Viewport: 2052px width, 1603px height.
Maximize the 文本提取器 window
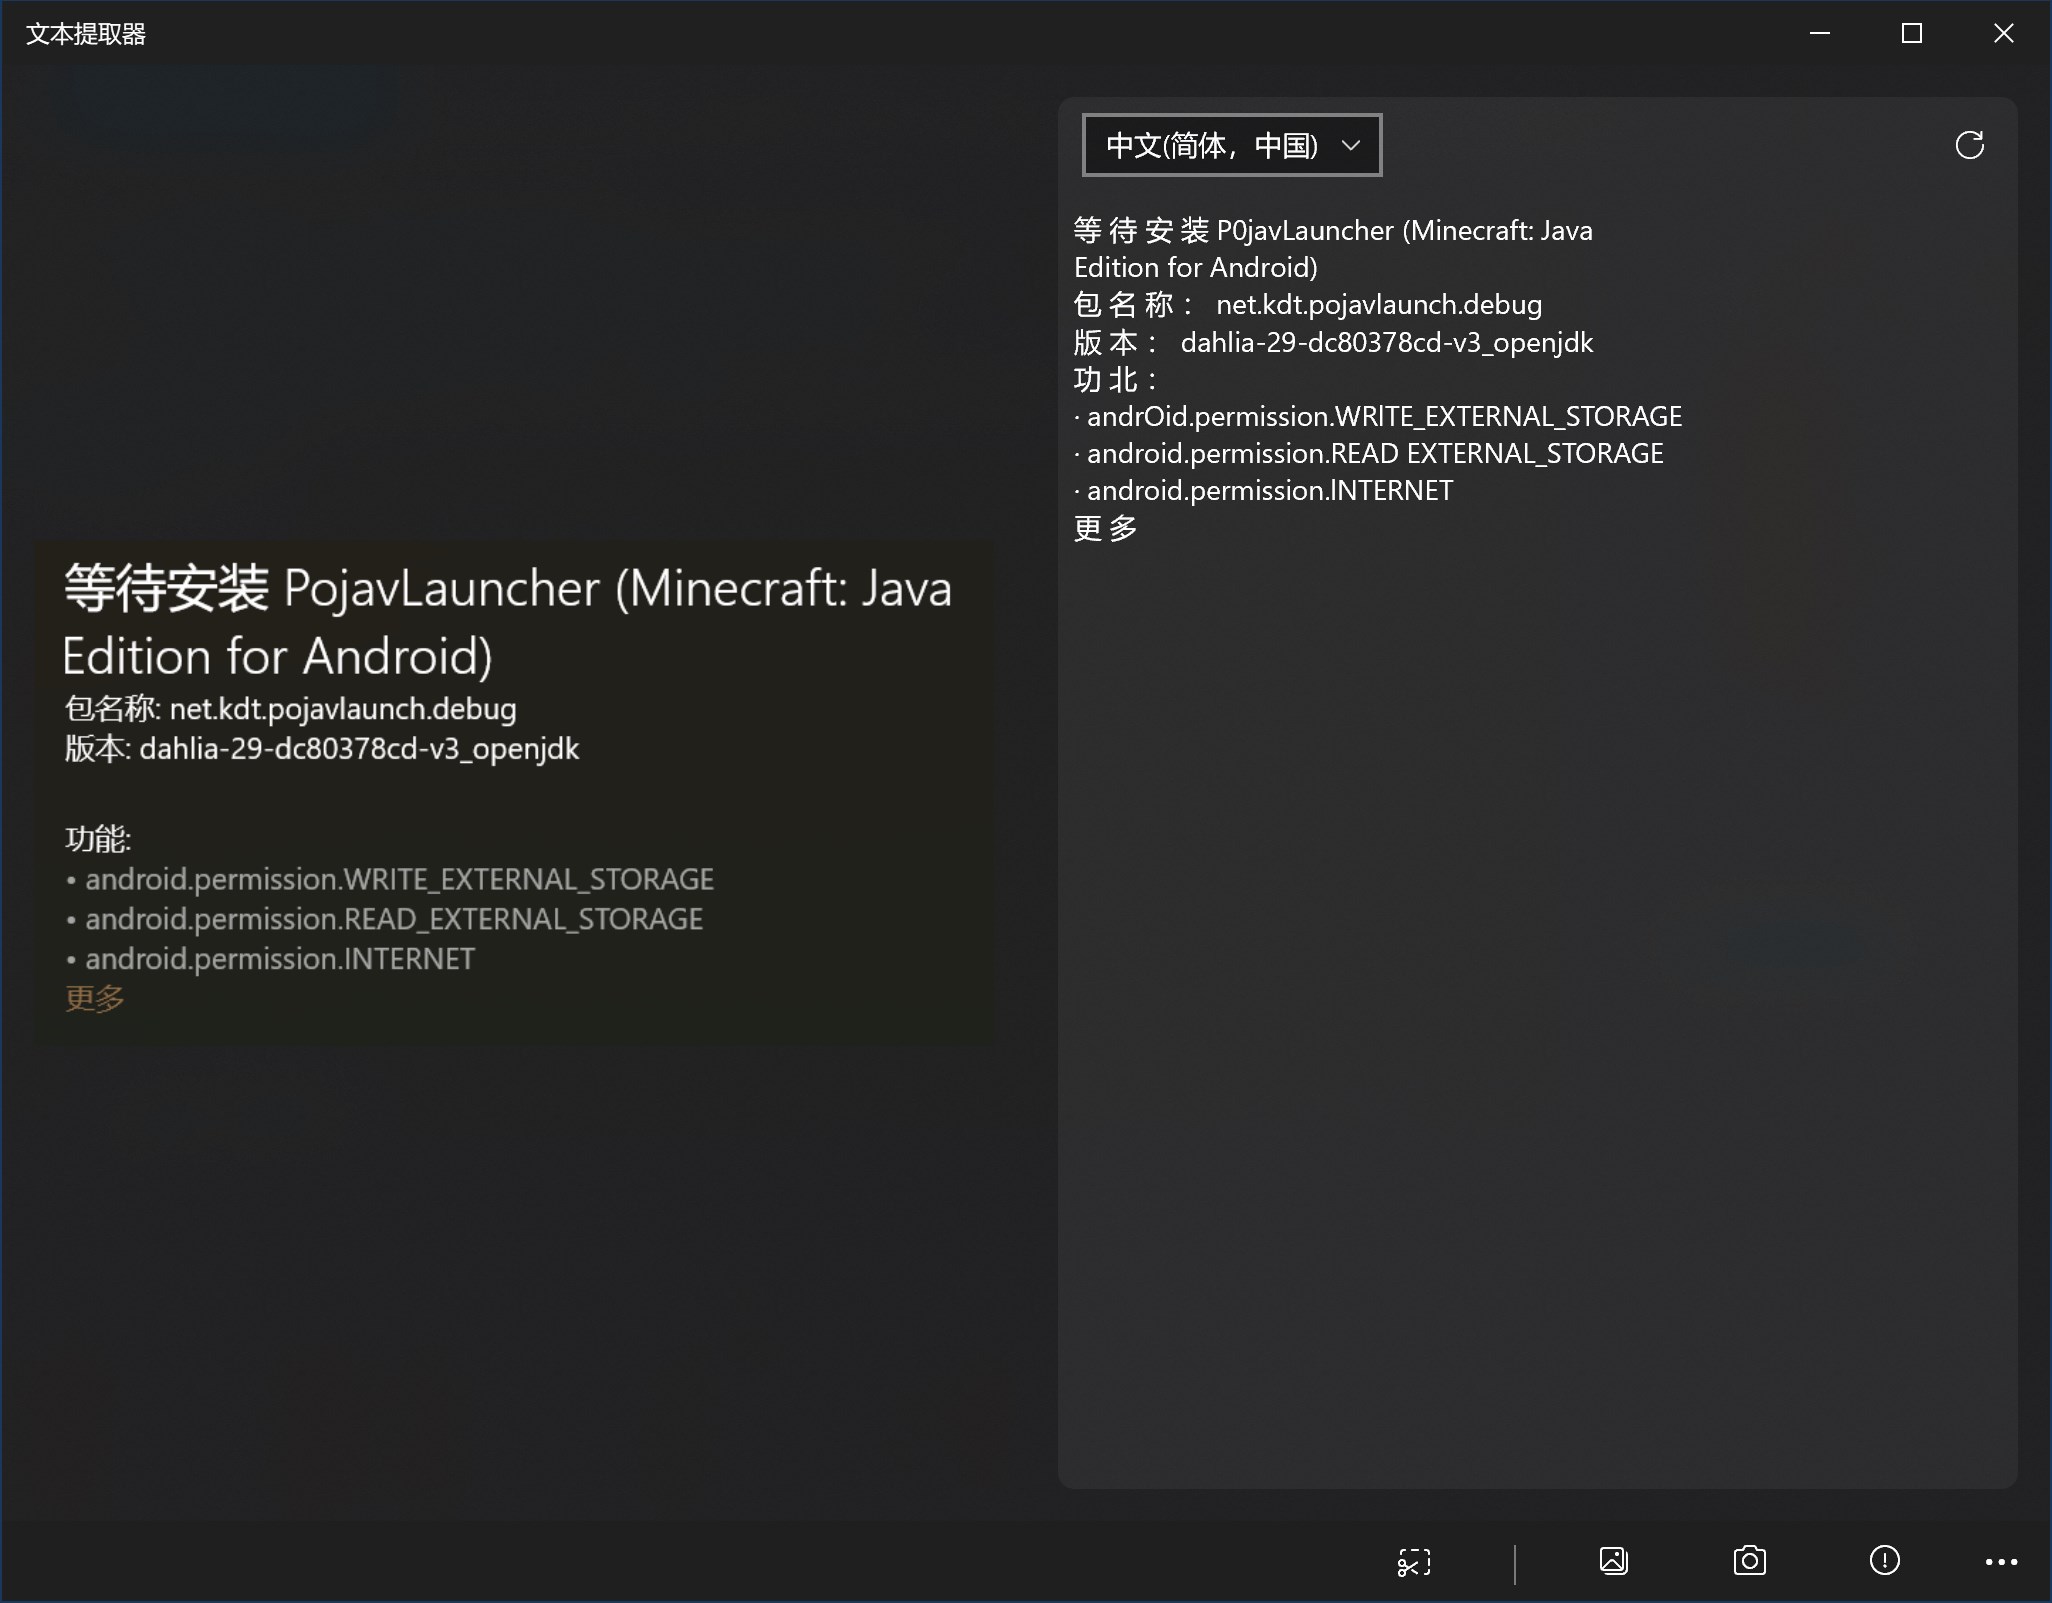[x=1911, y=34]
